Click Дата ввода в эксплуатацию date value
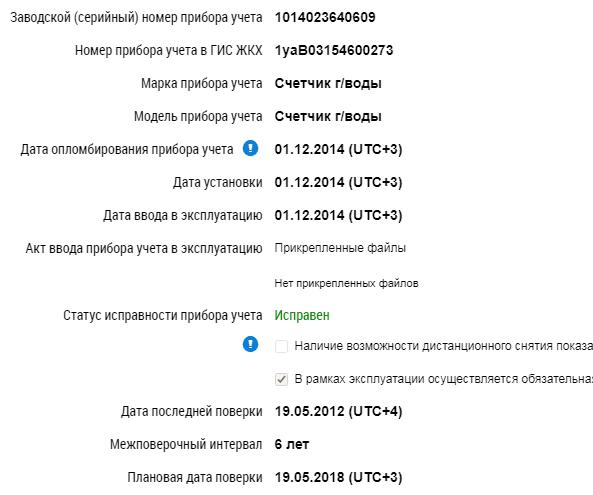593x495 pixels. [338, 215]
